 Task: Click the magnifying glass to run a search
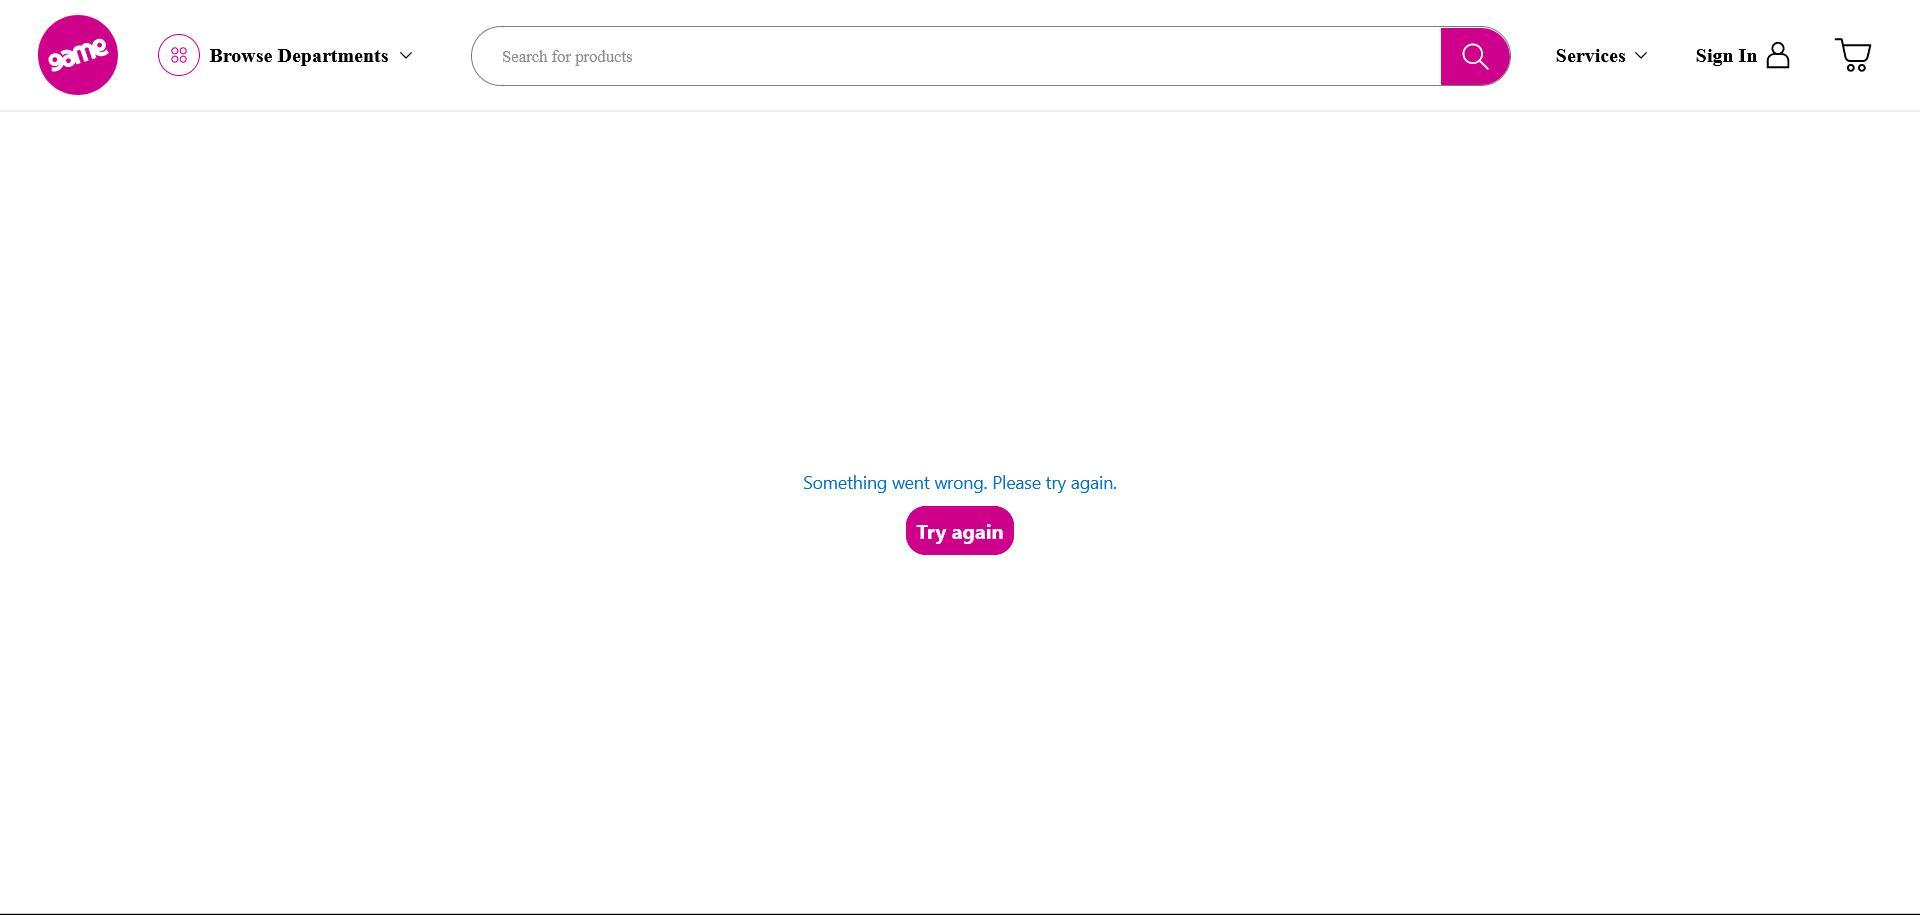pyautogui.click(x=1475, y=55)
